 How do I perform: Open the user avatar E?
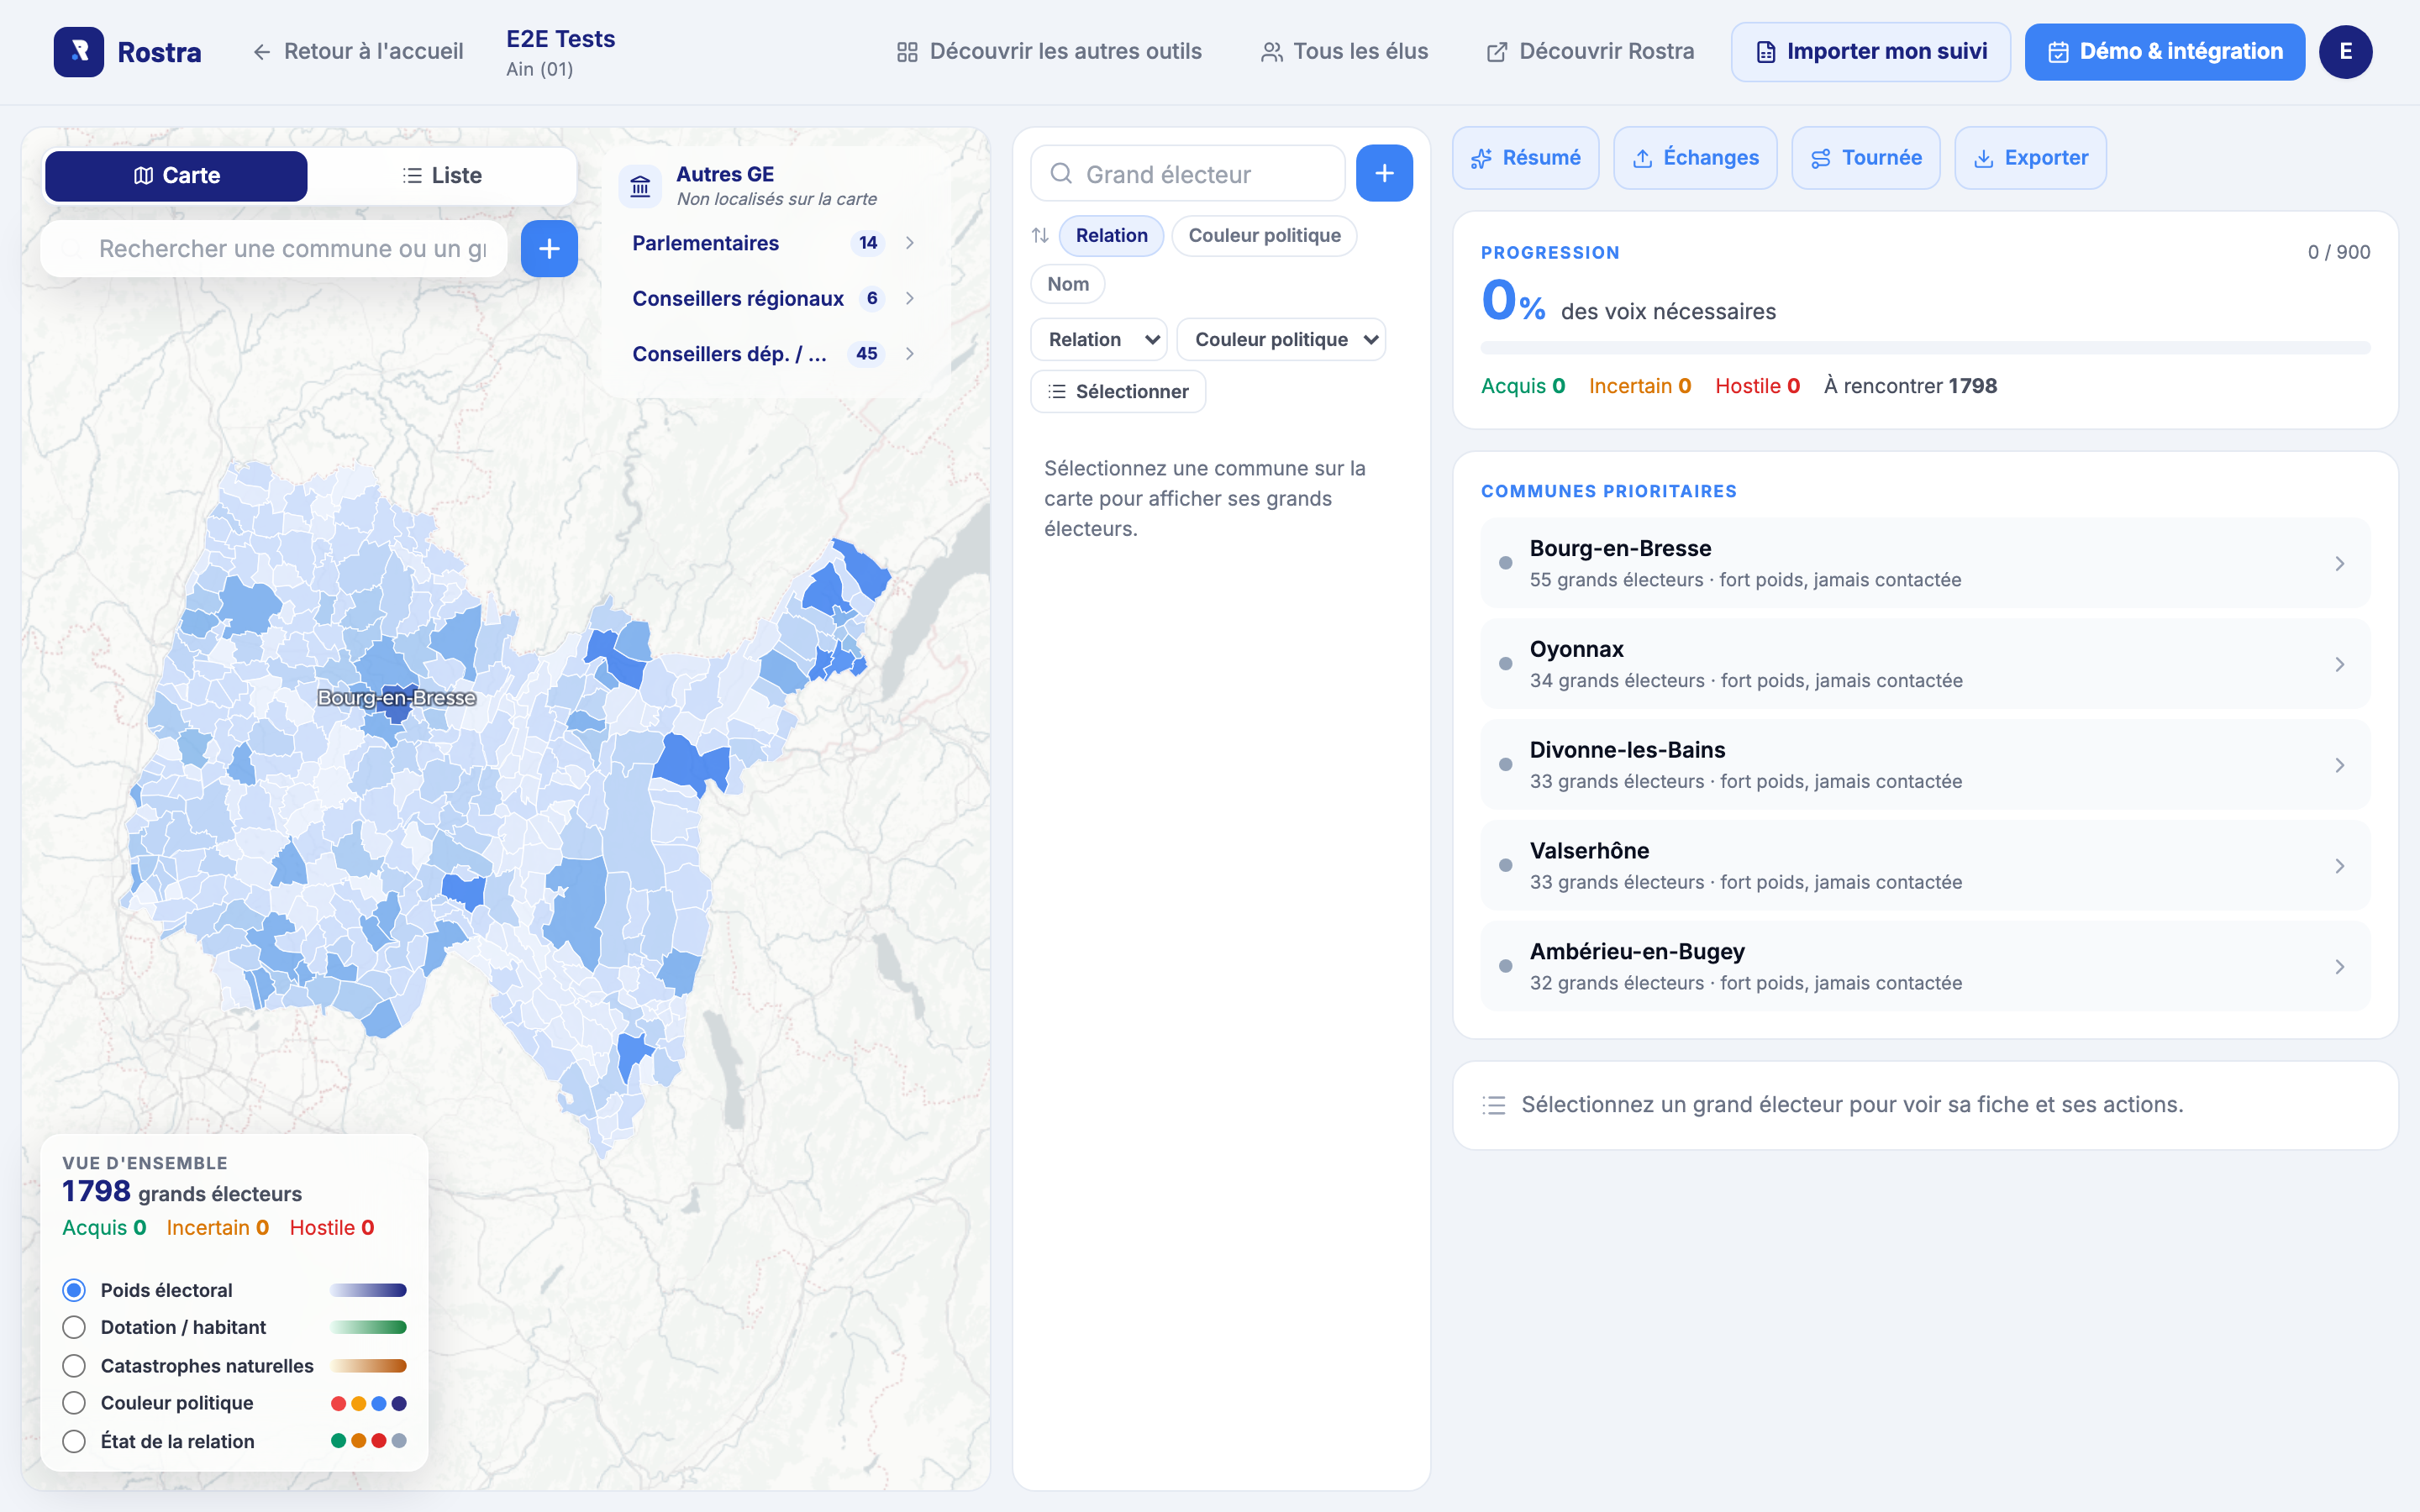2346,52
